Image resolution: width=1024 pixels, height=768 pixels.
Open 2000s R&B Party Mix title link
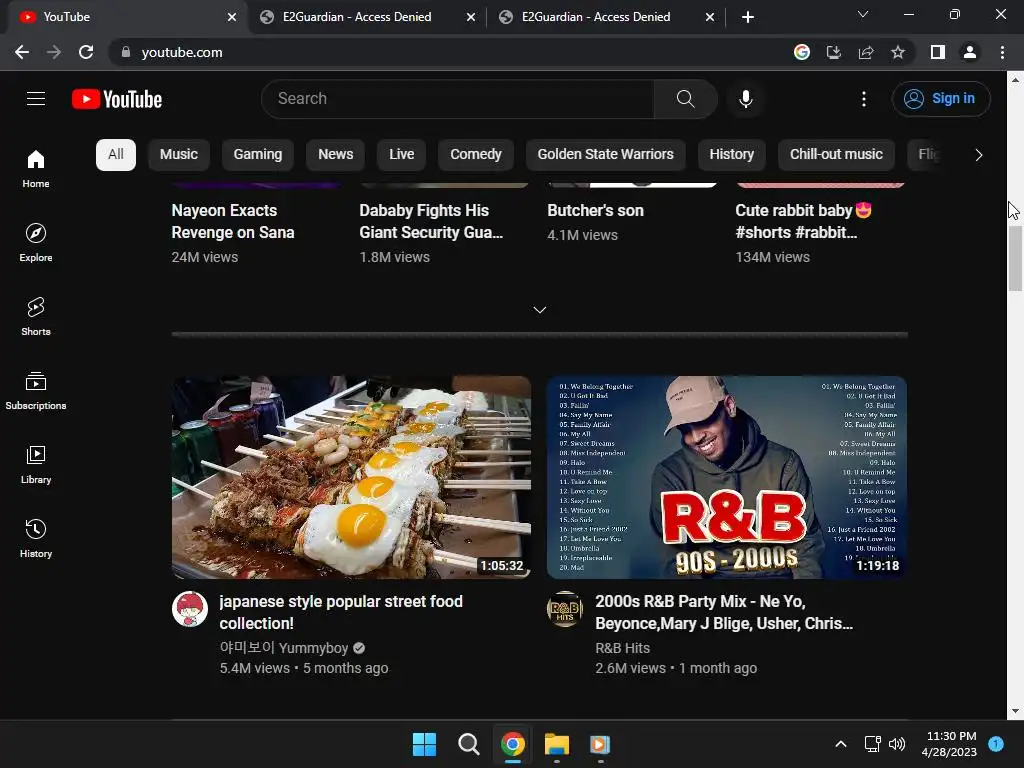click(724, 612)
